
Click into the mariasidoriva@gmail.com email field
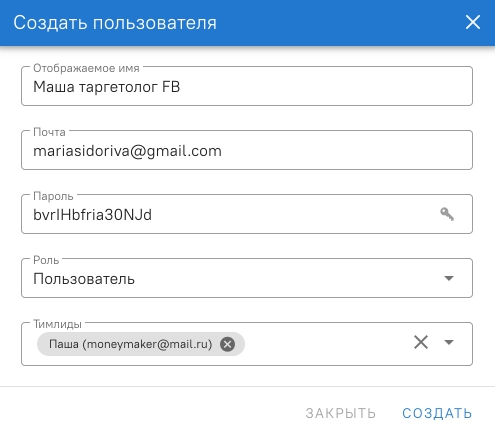tap(247, 150)
